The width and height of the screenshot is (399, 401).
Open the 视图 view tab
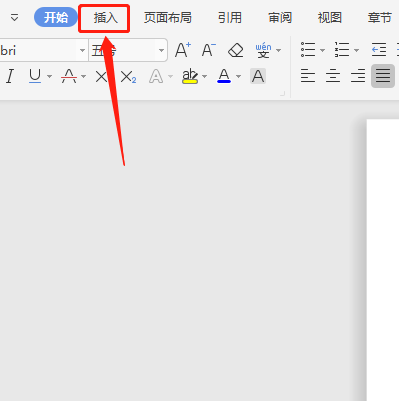(x=330, y=18)
